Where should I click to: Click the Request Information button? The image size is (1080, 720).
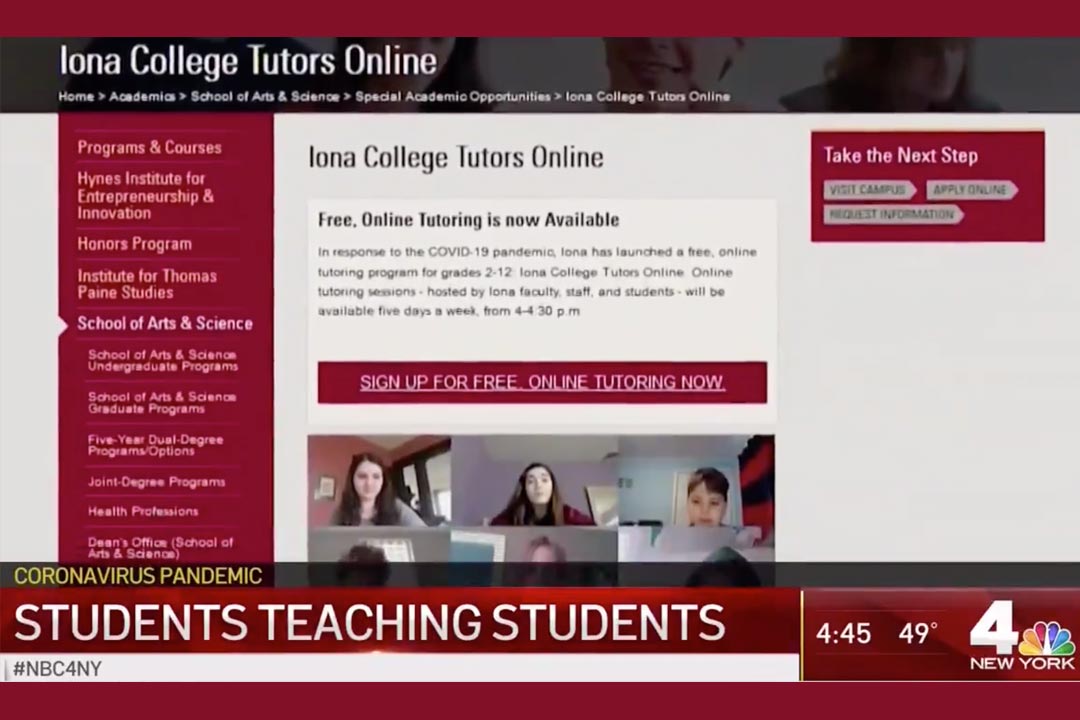(x=893, y=214)
